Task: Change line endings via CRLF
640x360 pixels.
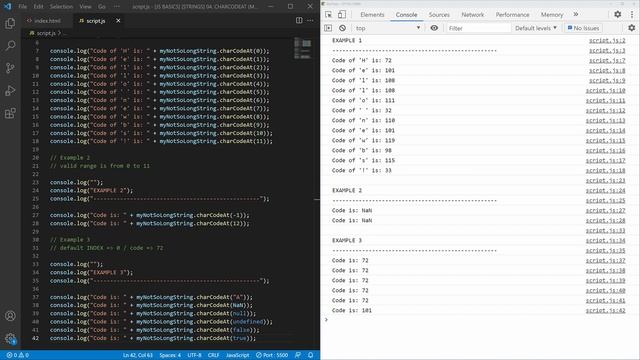Action: pos(213,355)
